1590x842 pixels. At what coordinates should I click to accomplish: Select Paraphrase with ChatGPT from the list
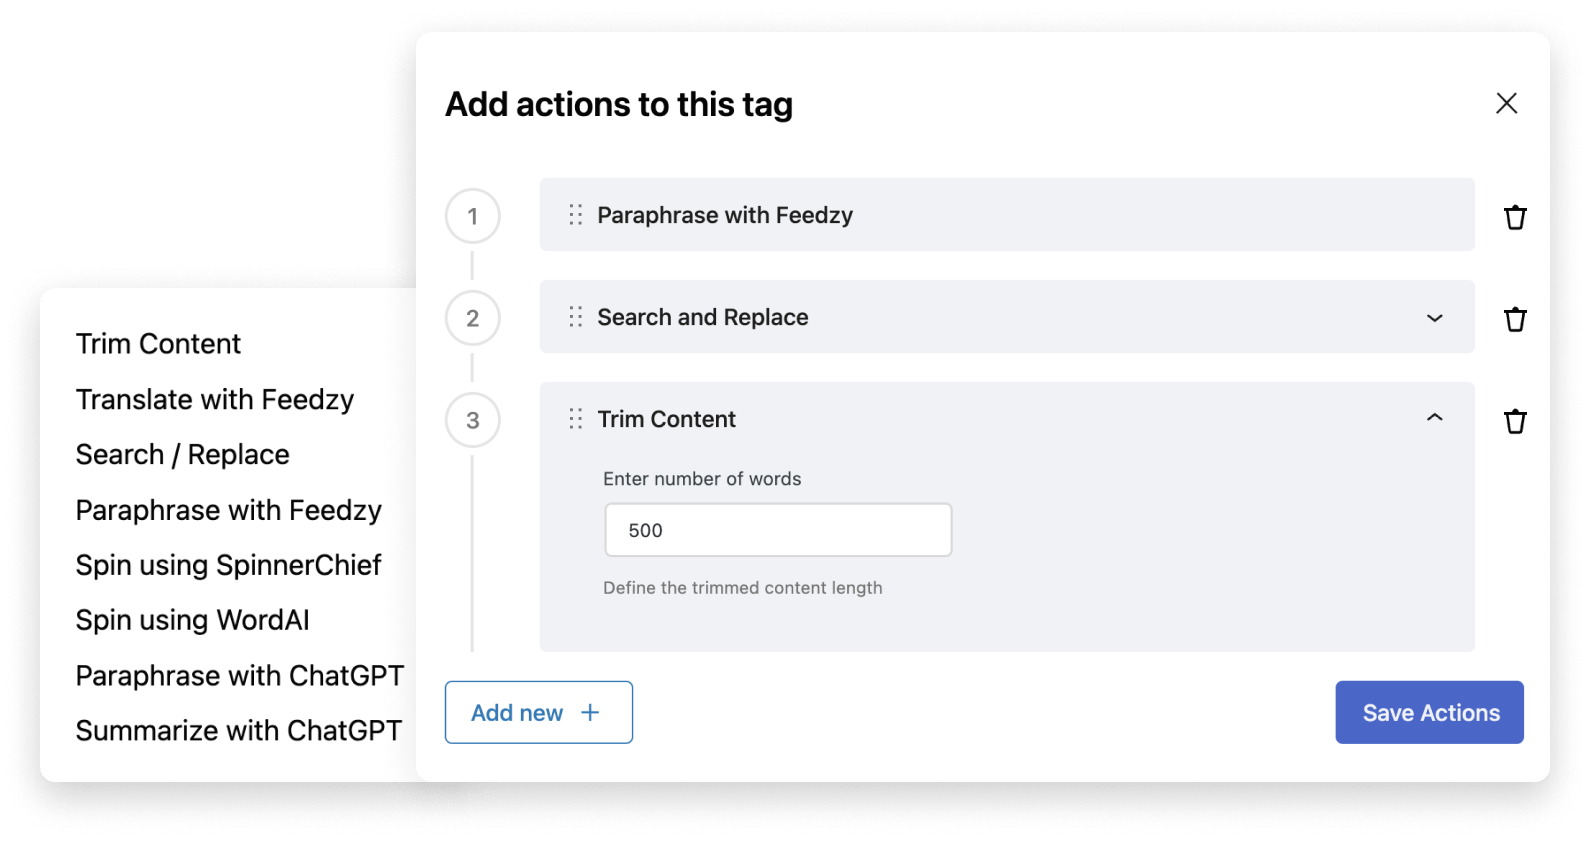pos(239,675)
